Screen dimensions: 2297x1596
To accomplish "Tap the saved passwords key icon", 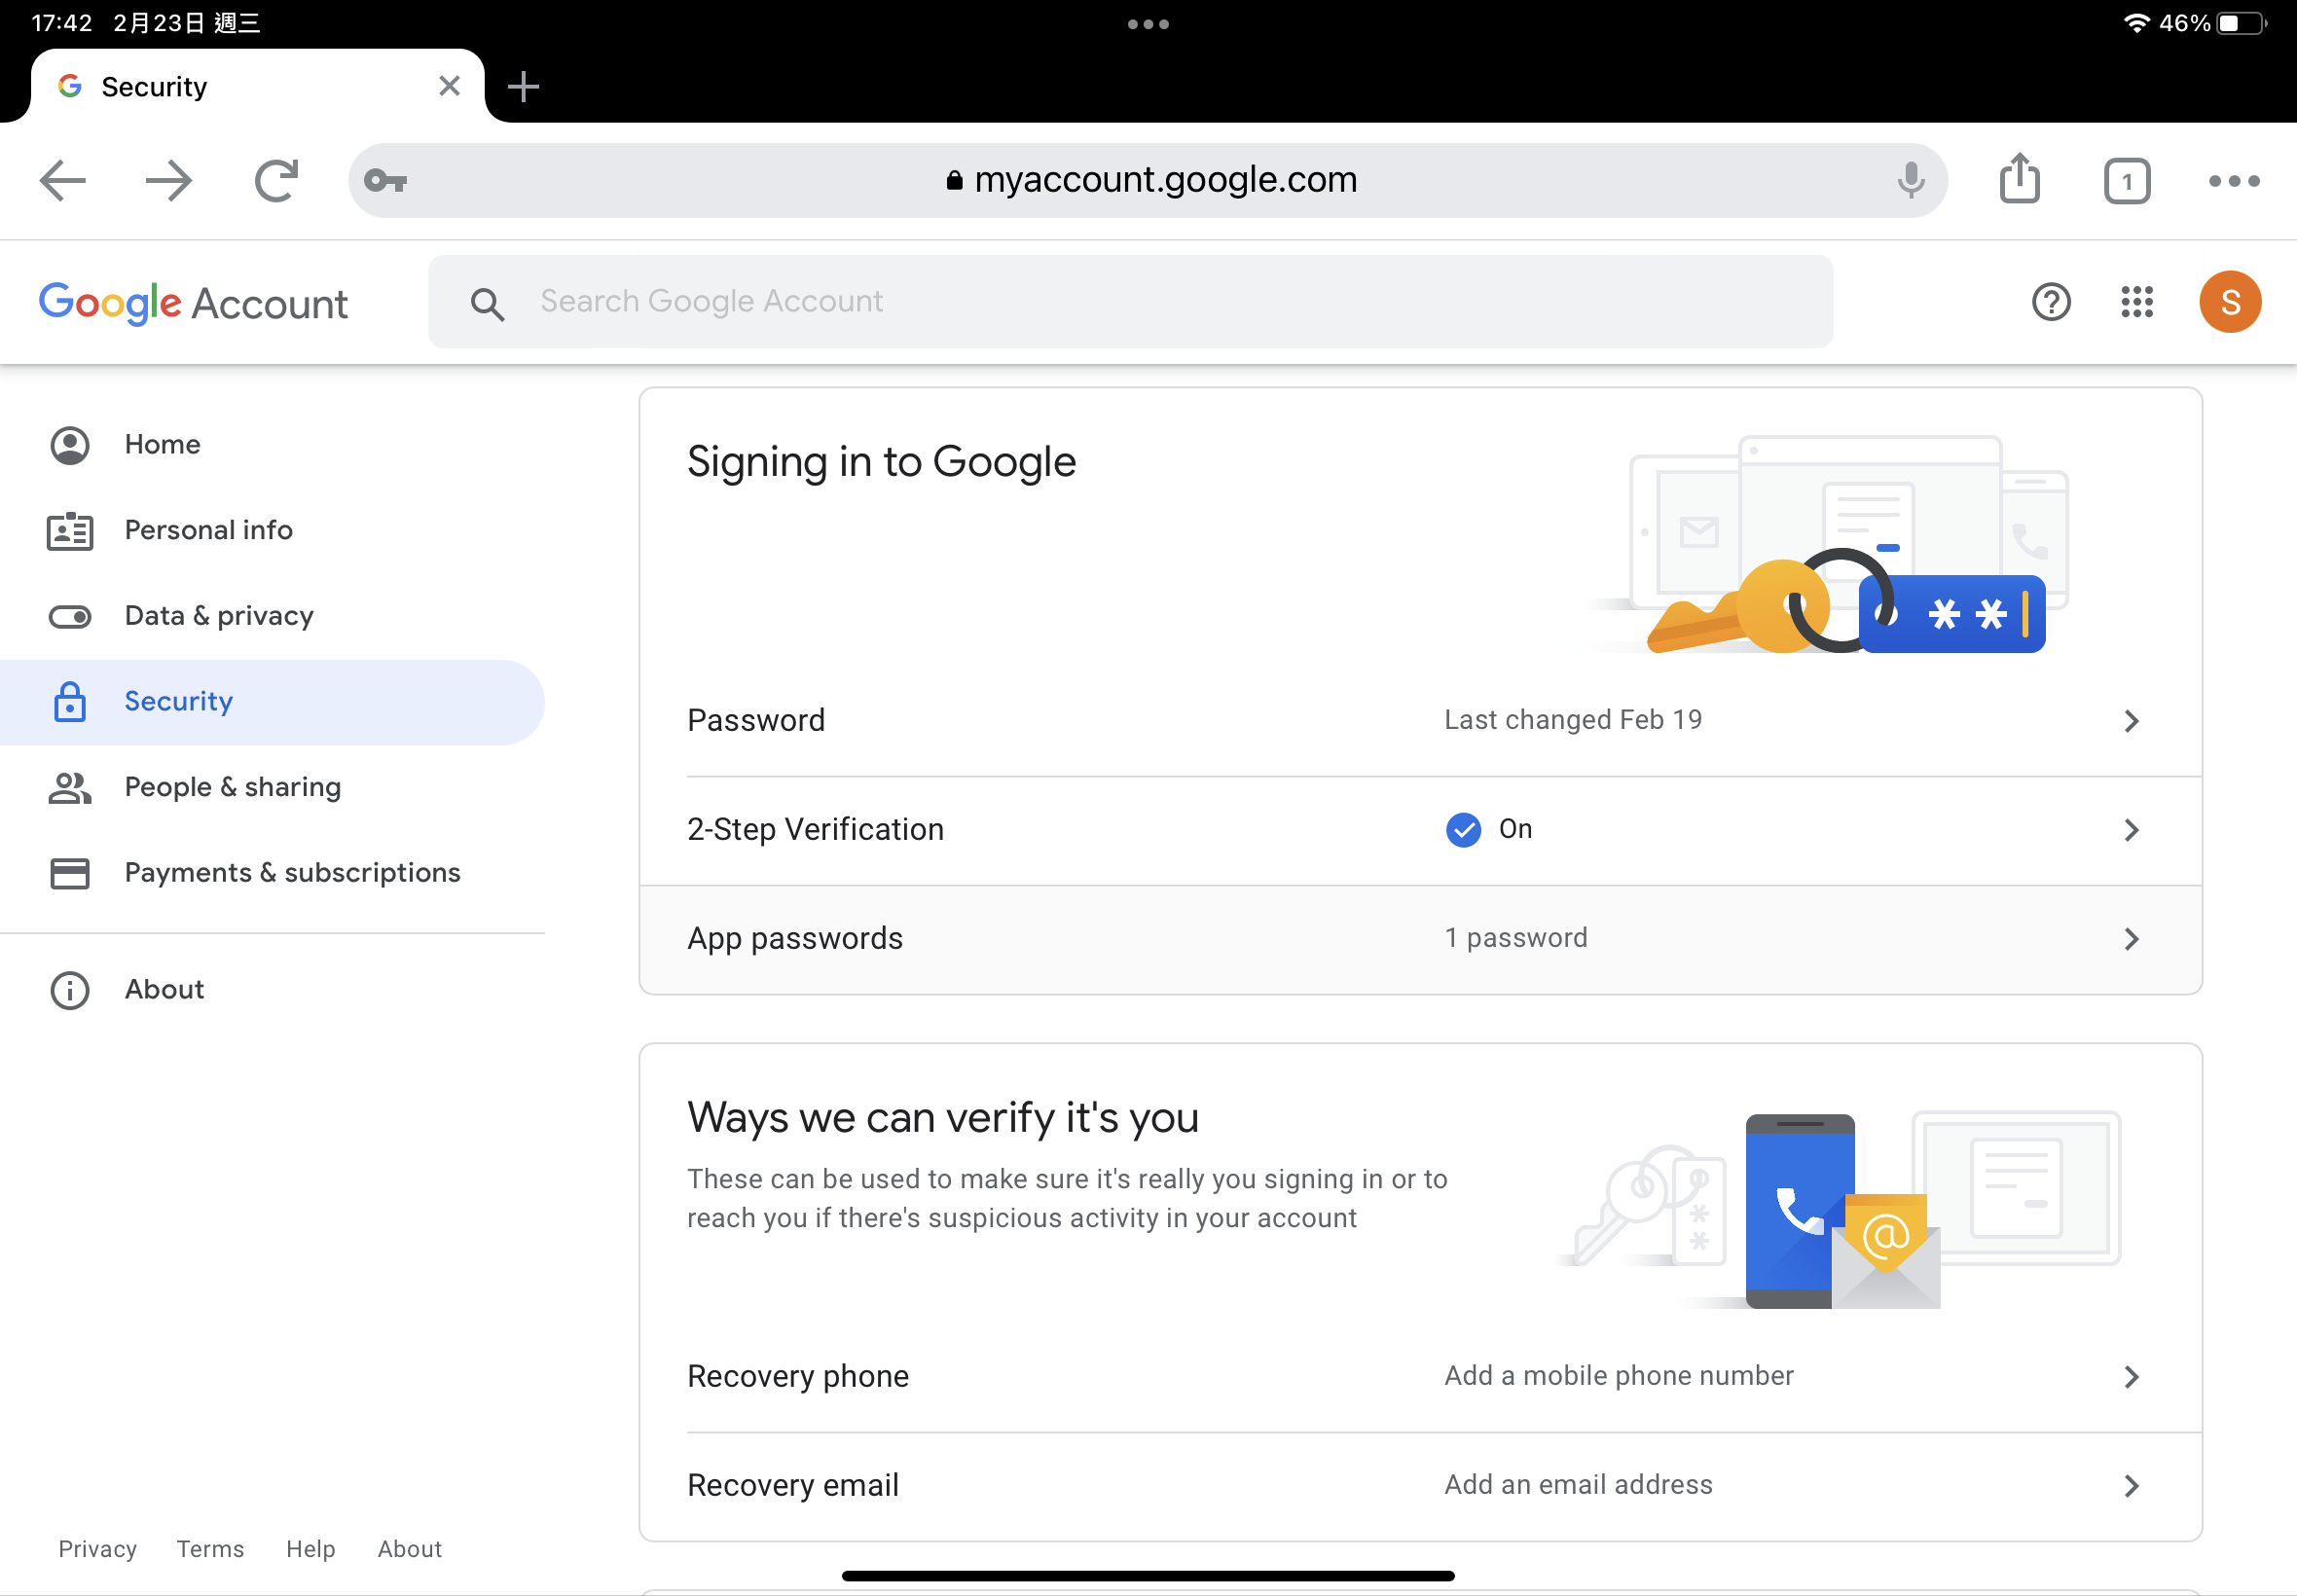I will 385,181.
